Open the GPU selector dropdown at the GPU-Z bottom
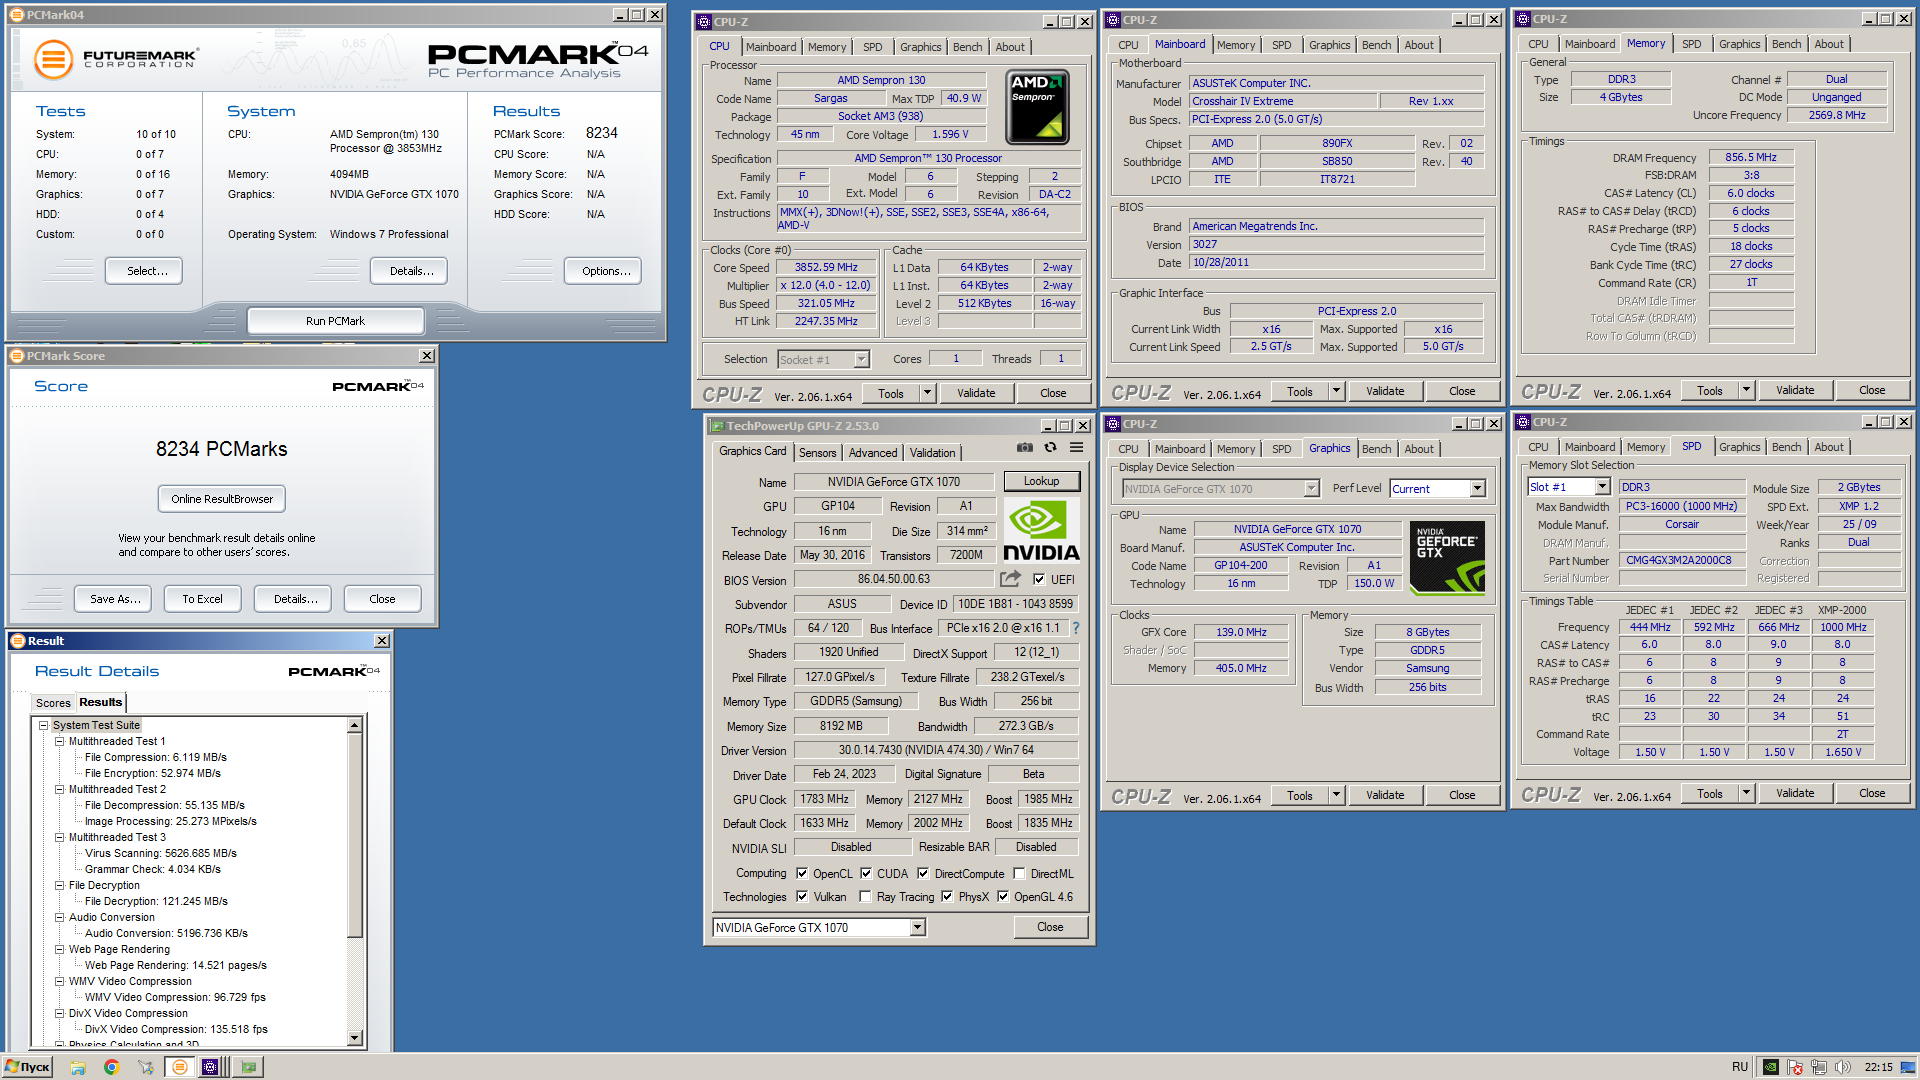The height and width of the screenshot is (1080, 1920). [917, 928]
